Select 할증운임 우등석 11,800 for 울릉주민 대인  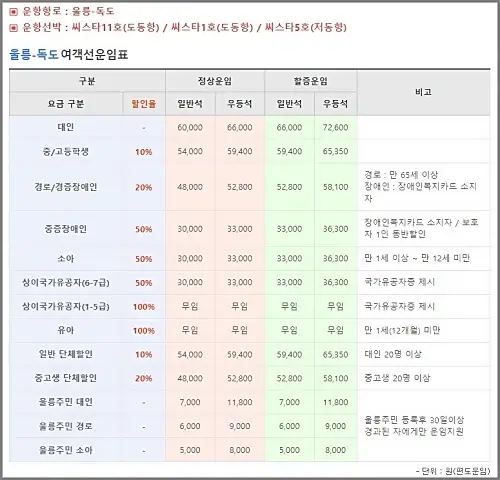[336, 402]
